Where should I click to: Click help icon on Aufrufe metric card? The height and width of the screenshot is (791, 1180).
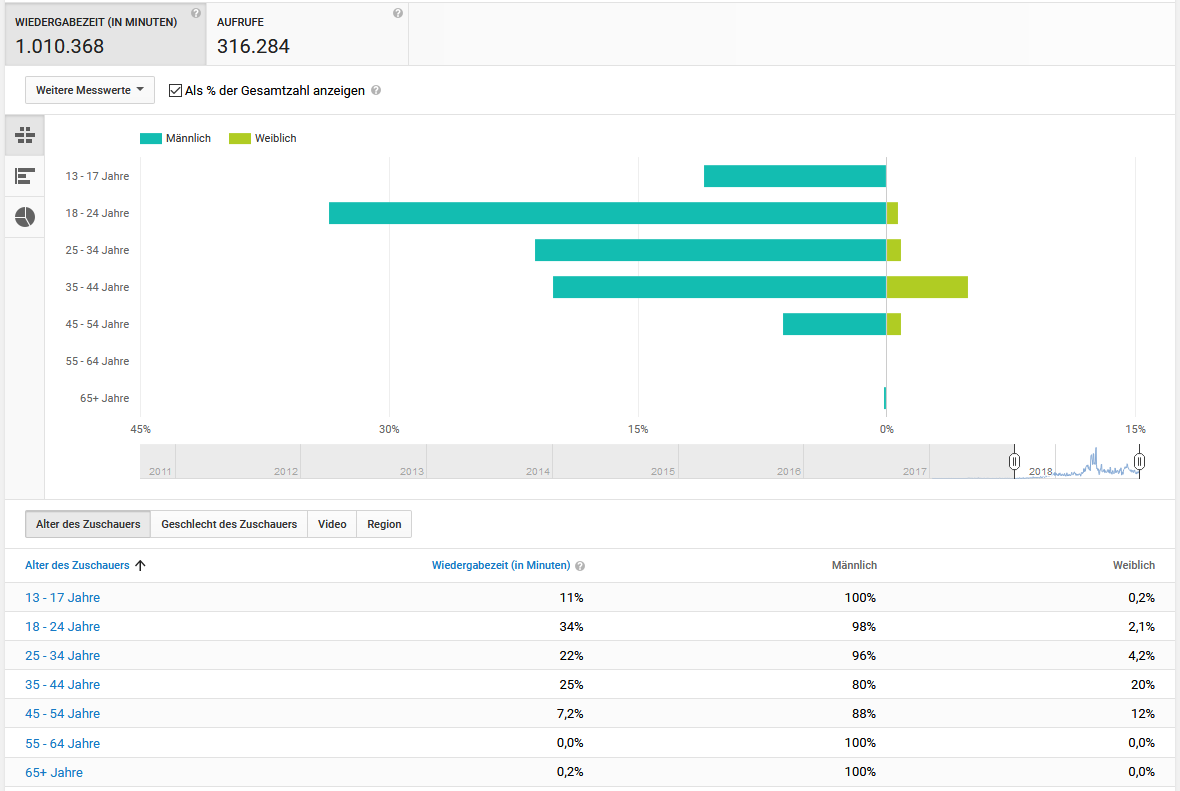[398, 14]
